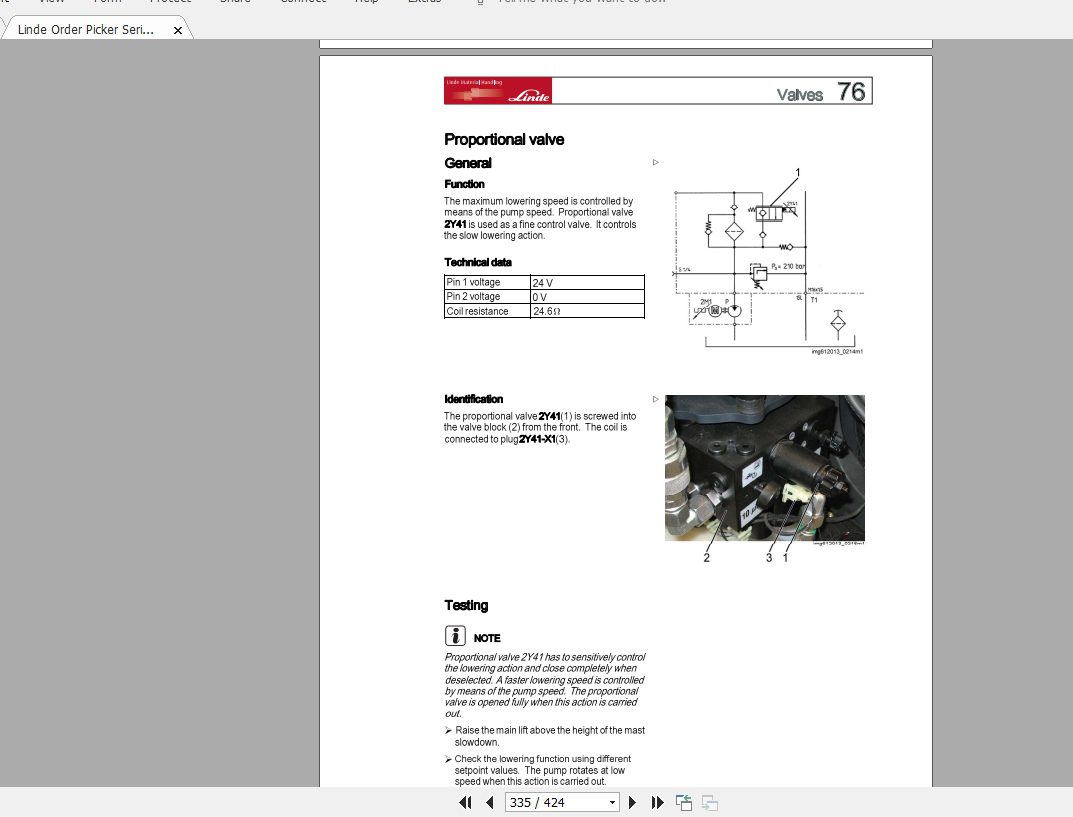This screenshot has width=1073, height=817.
Task: Click the 'General' heading
Action: tap(468, 163)
